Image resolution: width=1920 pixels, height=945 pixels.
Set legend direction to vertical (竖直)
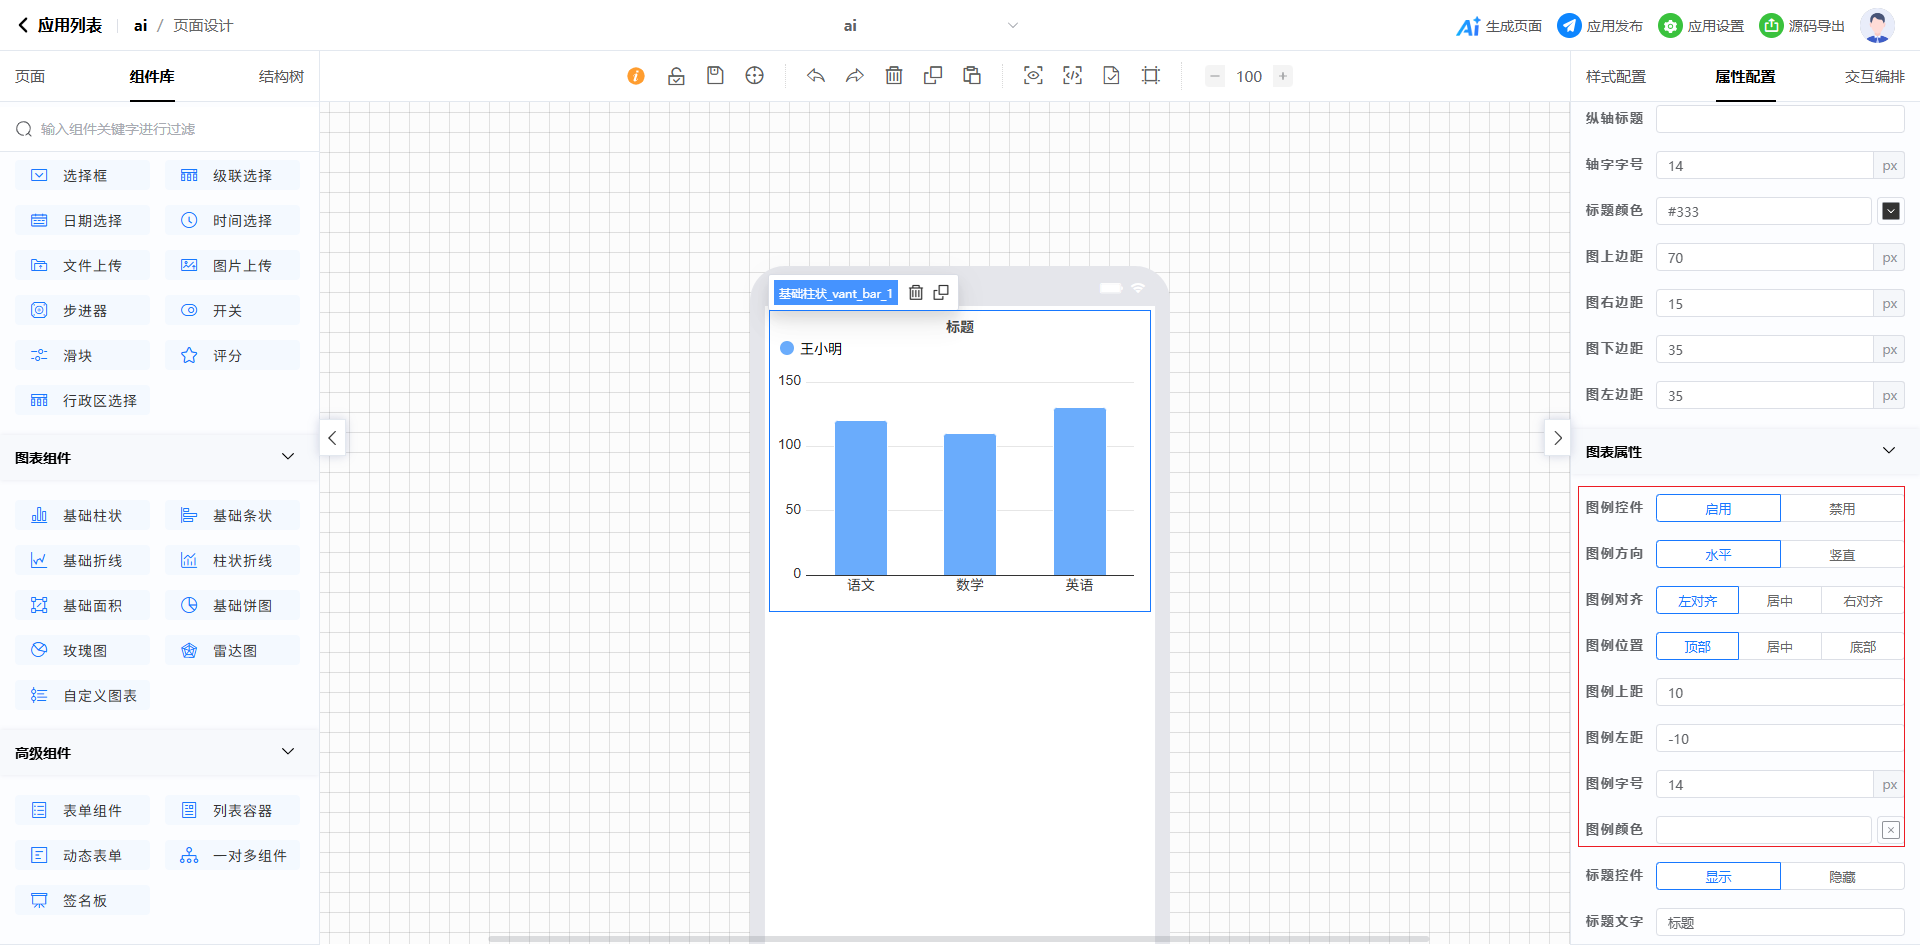coord(1841,555)
